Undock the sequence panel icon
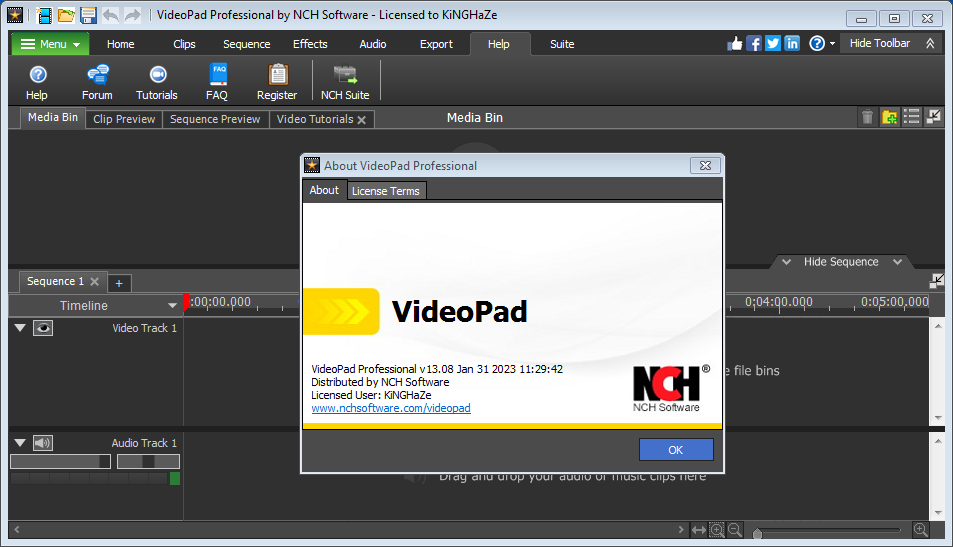The height and width of the screenshot is (547, 953). (x=937, y=280)
